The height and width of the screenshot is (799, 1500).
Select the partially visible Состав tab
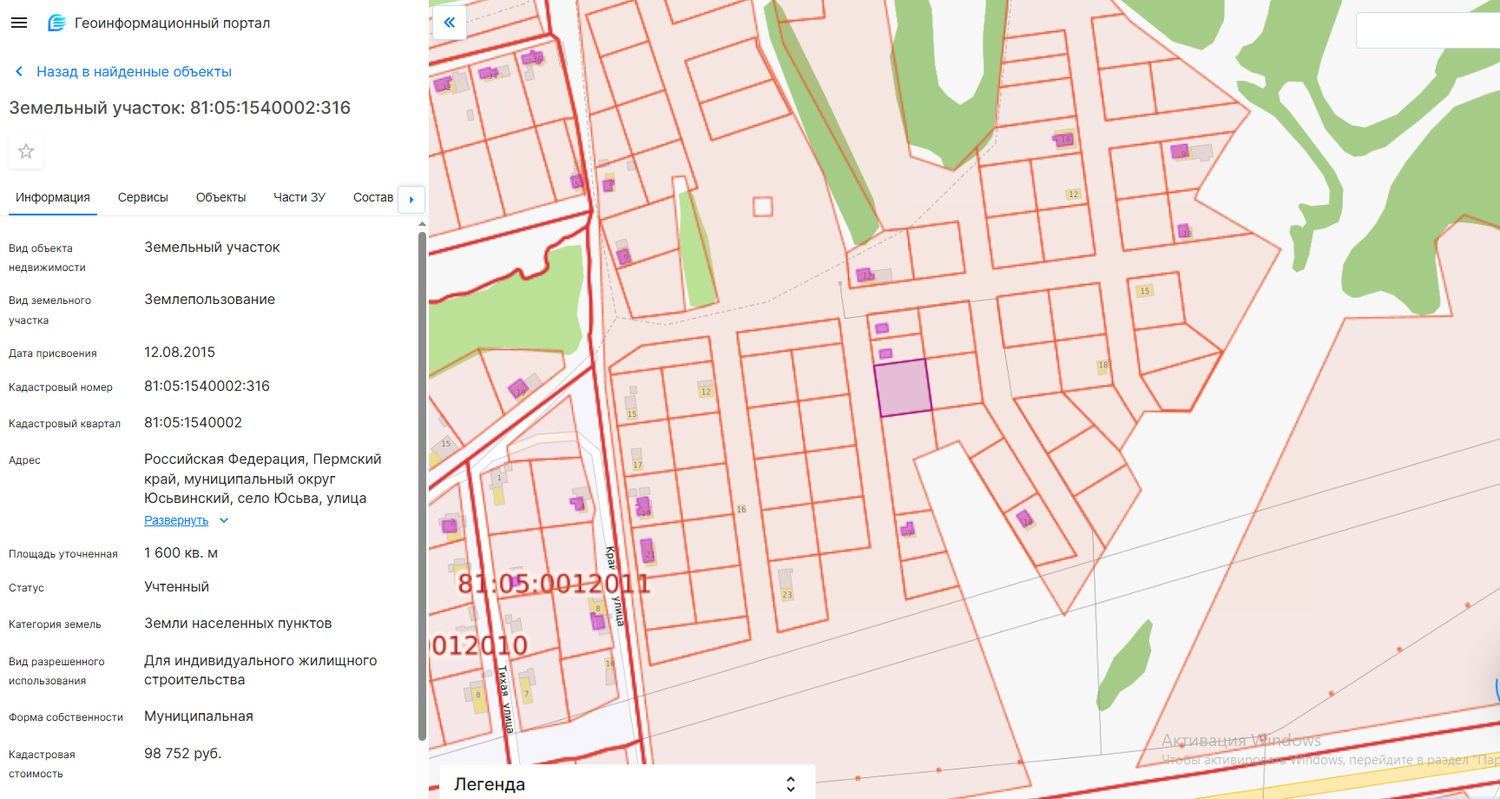click(373, 197)
